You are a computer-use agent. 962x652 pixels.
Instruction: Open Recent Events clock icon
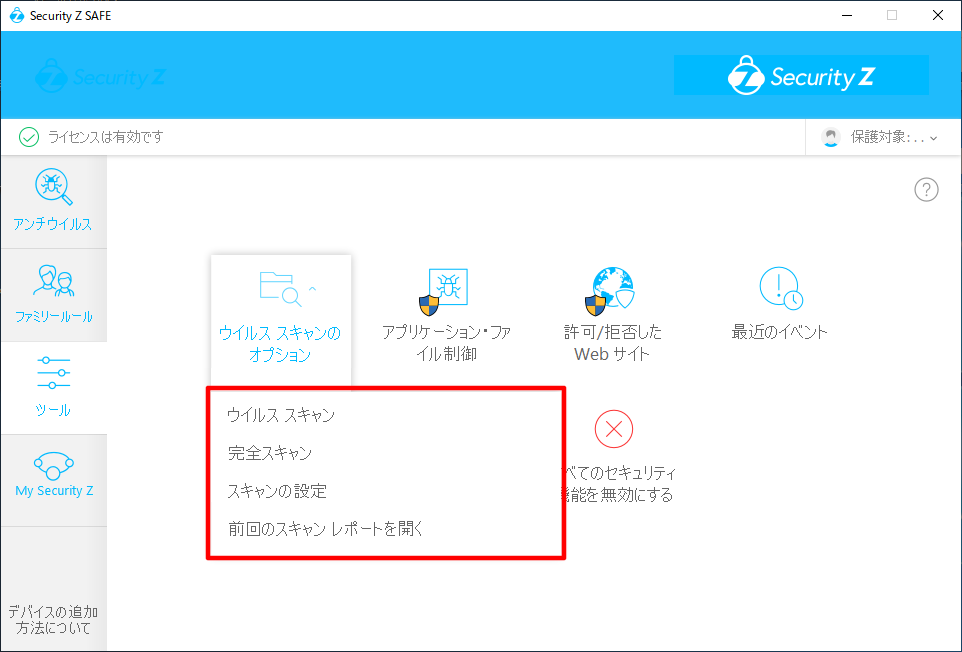coord(780,288)
